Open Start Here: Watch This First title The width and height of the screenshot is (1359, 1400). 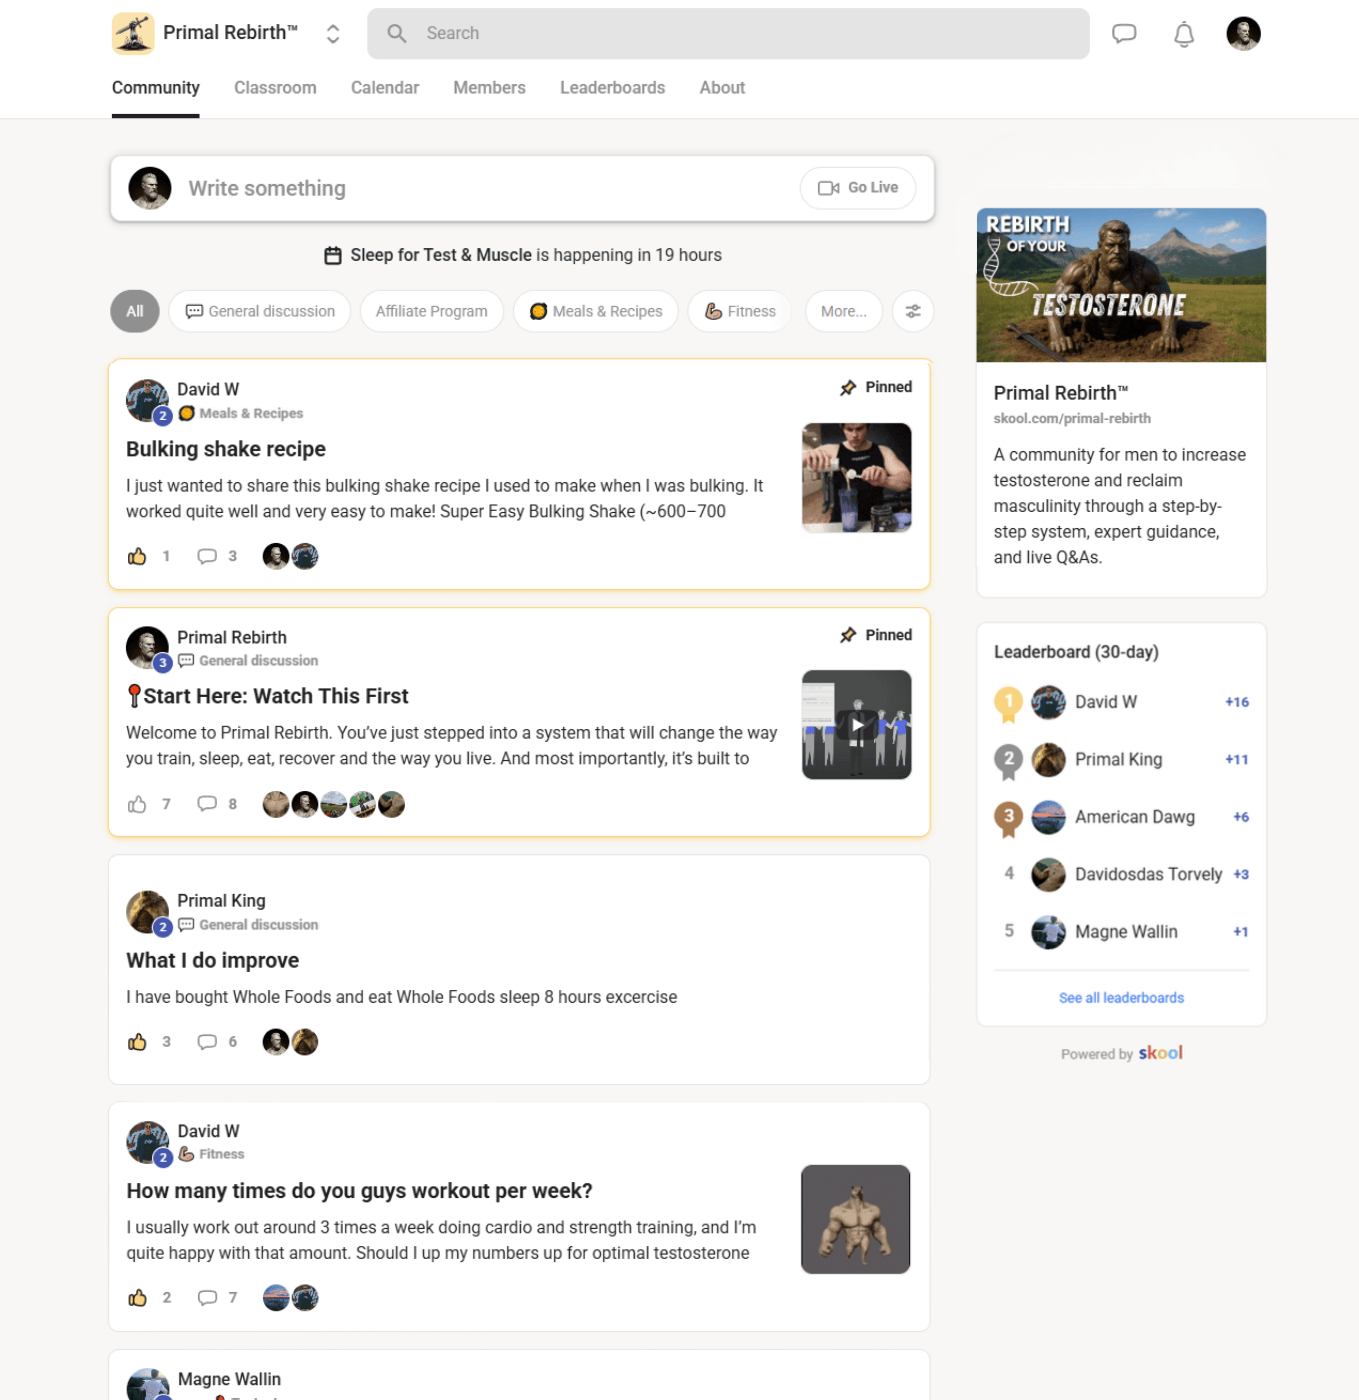(x=267, y=696)
